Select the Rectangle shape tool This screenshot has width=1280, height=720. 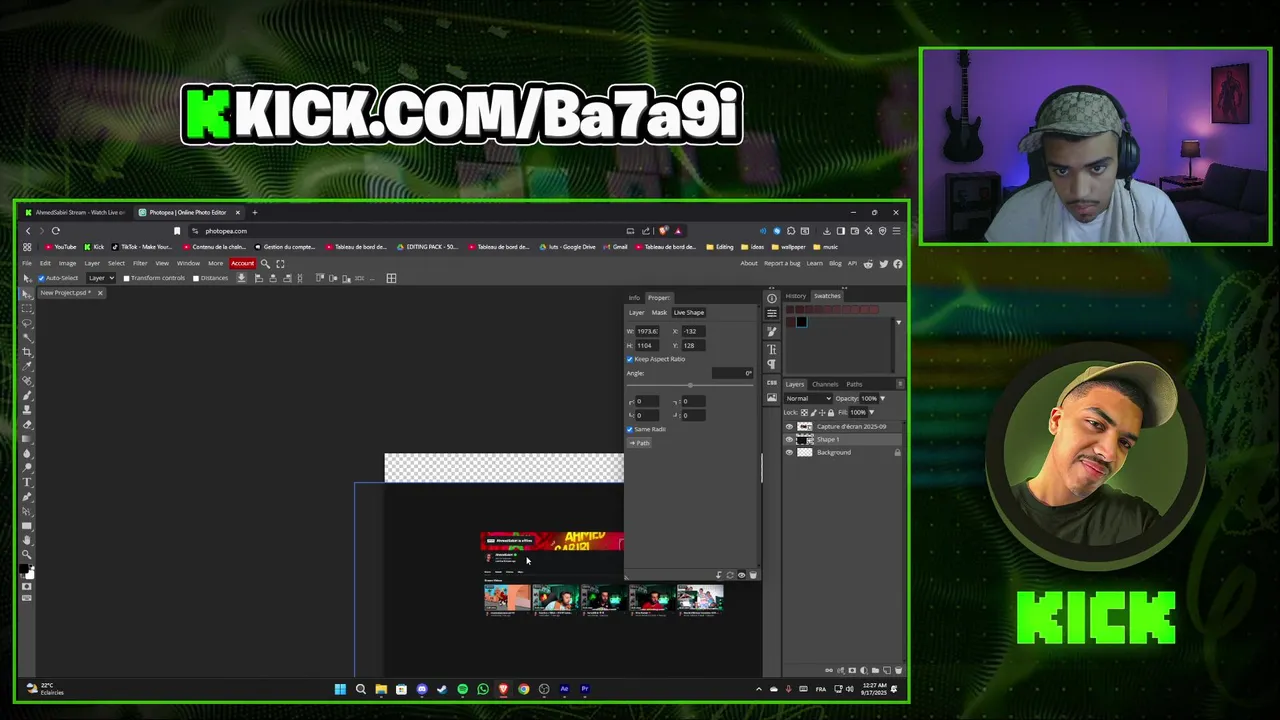27,525
